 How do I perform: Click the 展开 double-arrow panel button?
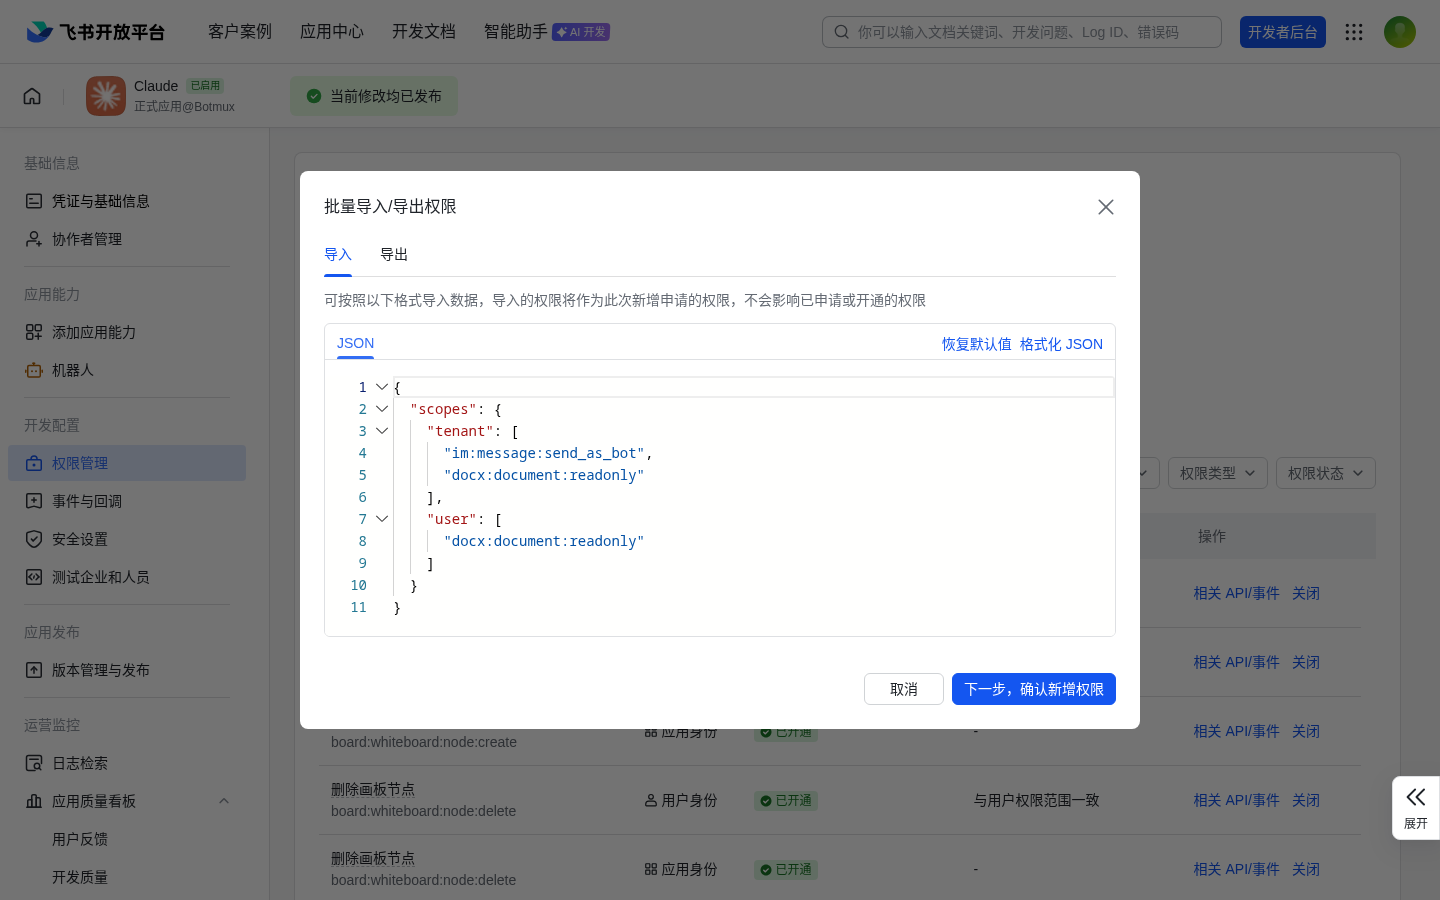coord(1416,808)
